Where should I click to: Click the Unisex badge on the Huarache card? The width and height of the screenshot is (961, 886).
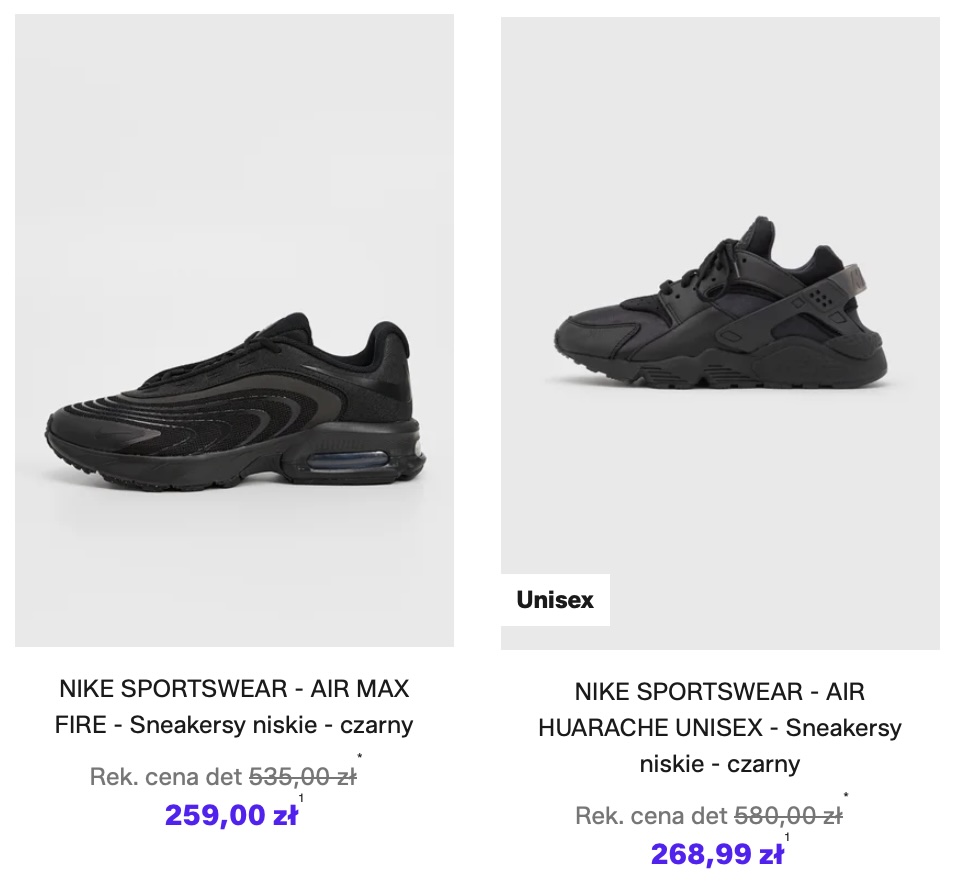pos(555,600)
